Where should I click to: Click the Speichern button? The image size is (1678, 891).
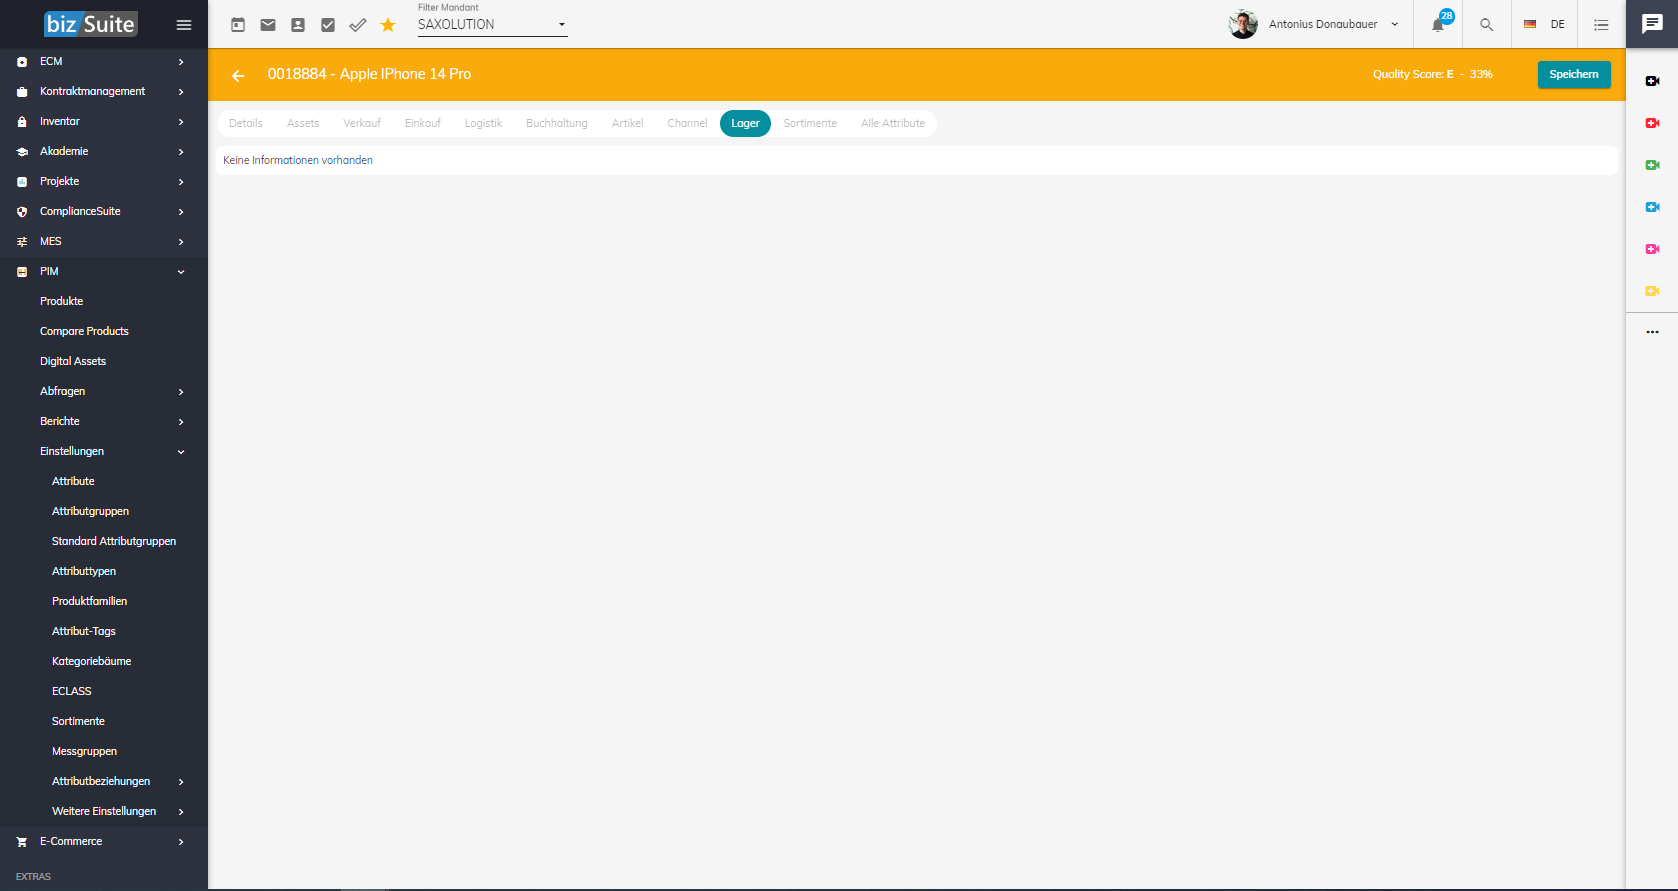[x=1574, y=74]
